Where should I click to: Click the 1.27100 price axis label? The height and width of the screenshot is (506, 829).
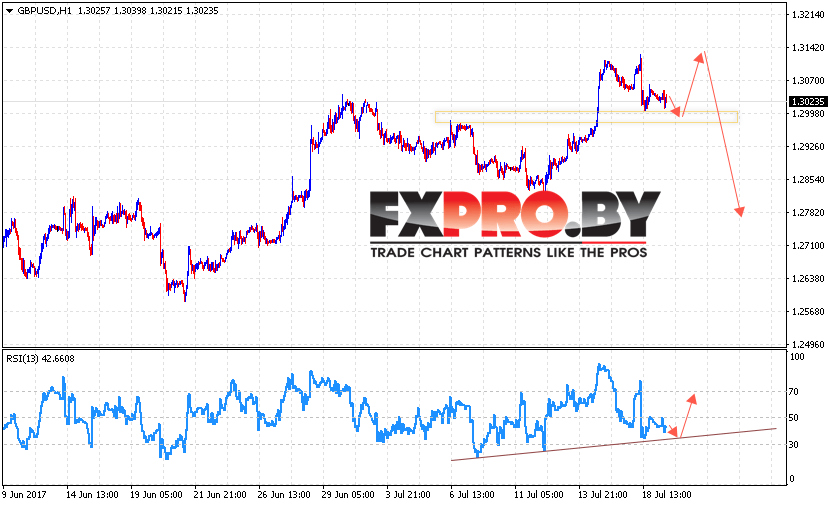[808, 245]
